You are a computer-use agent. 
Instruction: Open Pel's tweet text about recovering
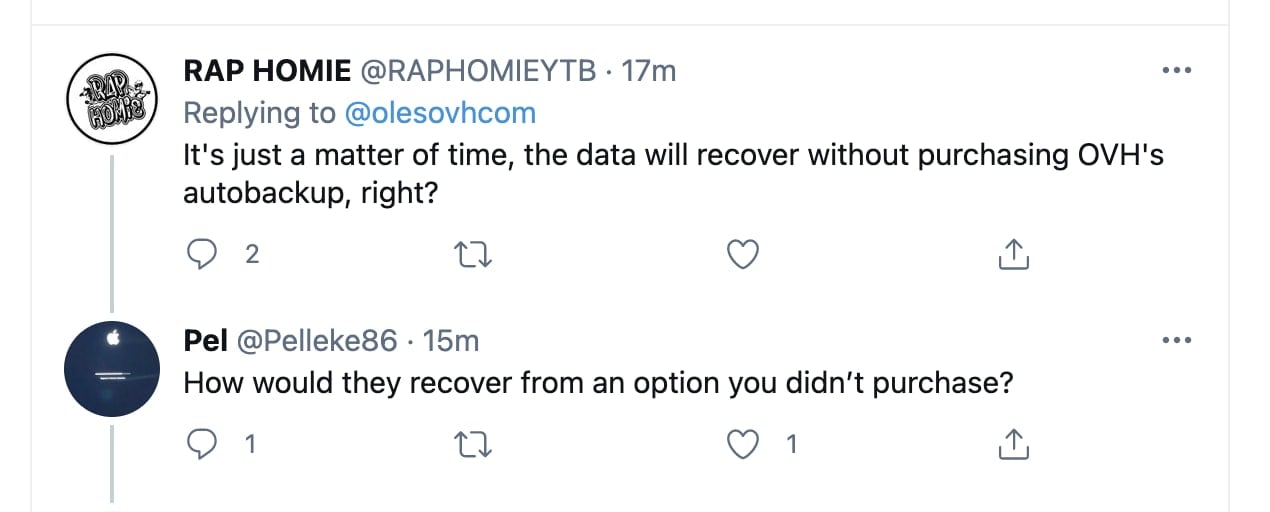click(x=598, y=384)
